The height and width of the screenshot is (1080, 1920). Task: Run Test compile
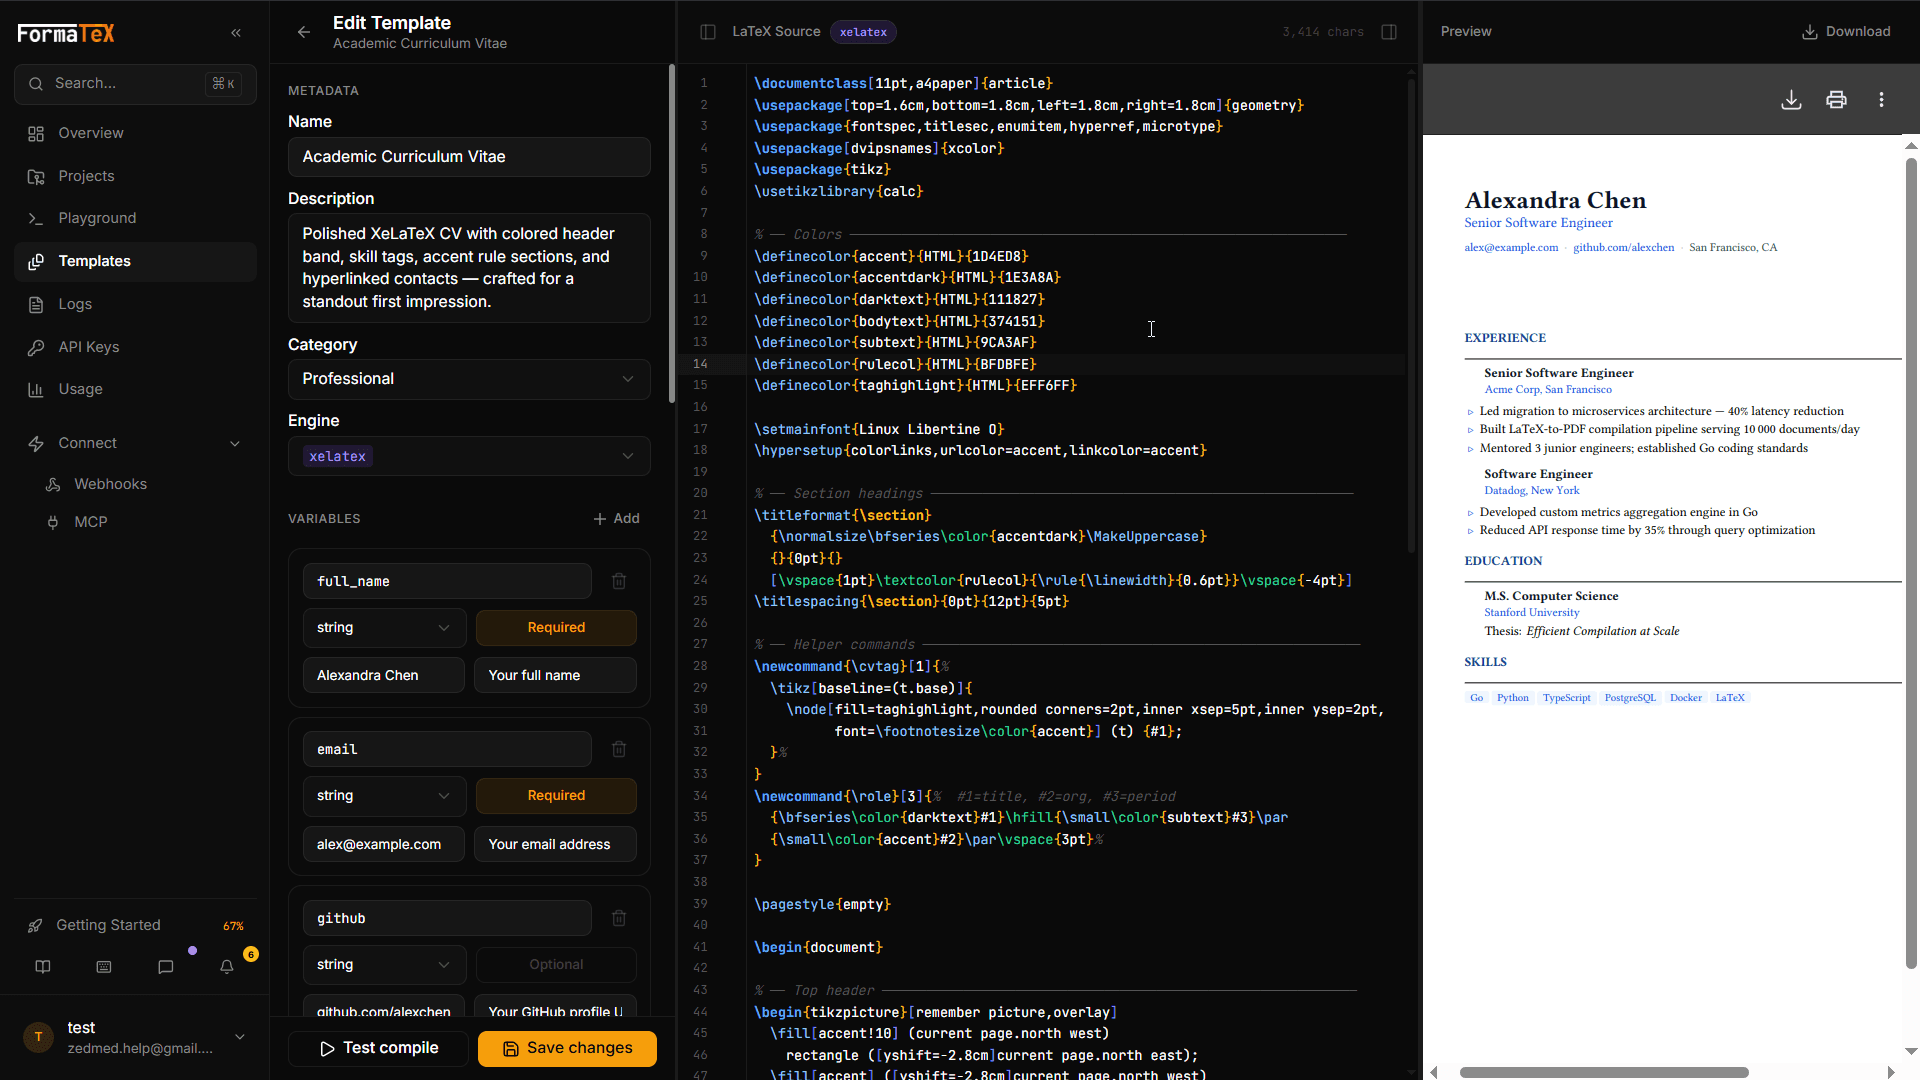(x=378, y=1048)
